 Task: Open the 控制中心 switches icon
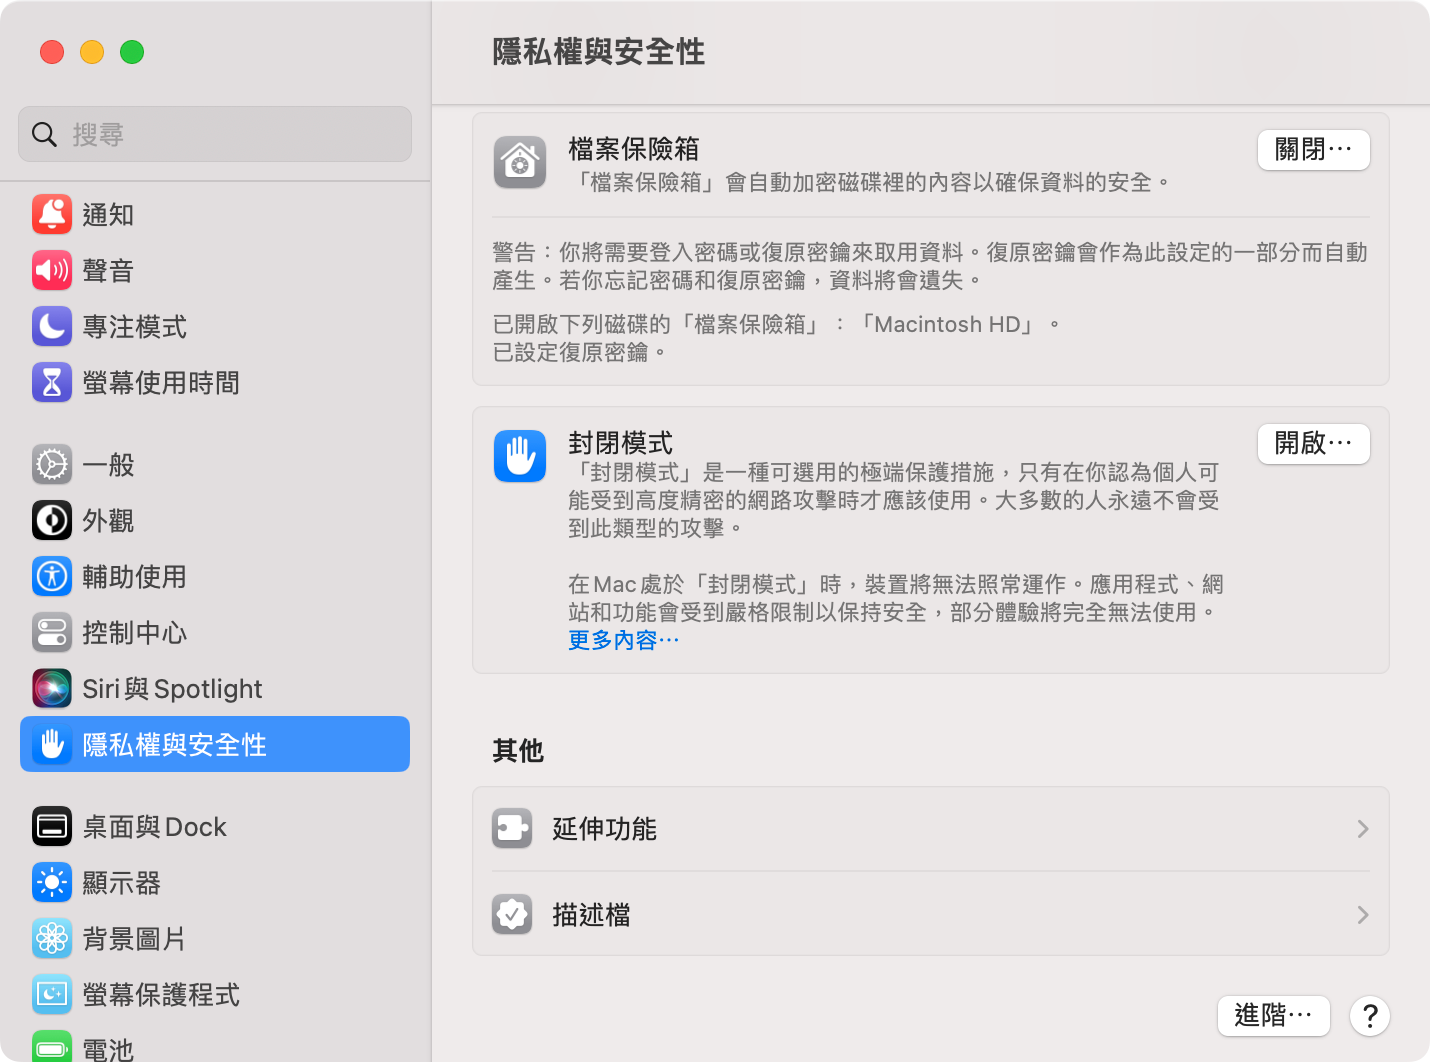click(52, 632)
